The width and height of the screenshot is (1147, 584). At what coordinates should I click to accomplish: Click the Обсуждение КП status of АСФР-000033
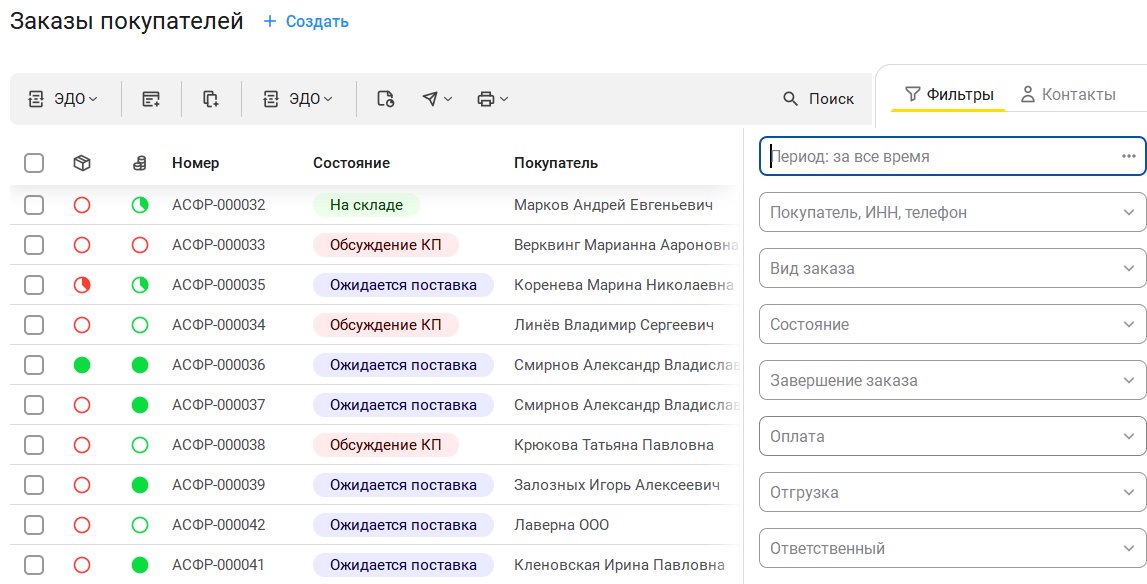[386, 245]
